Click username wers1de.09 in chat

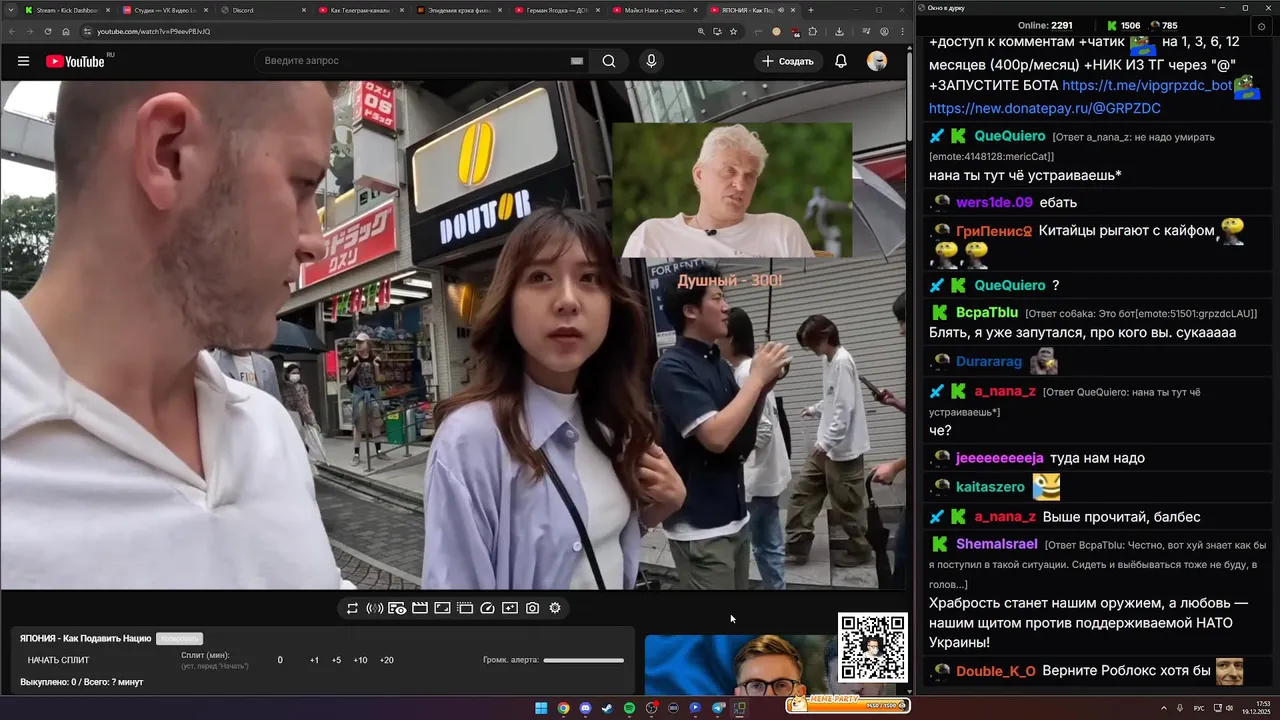point(994,202)
